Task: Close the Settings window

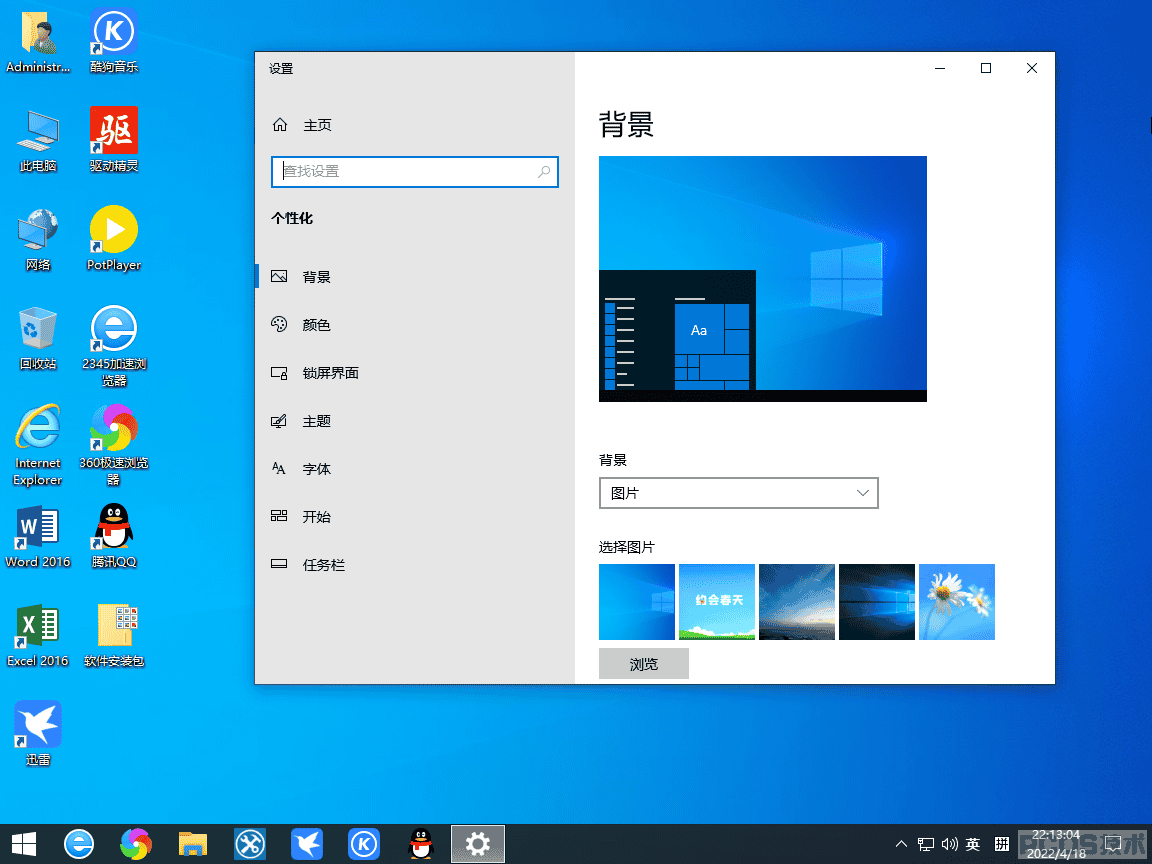Action: pyautogui.click(x=1032, y=68)
